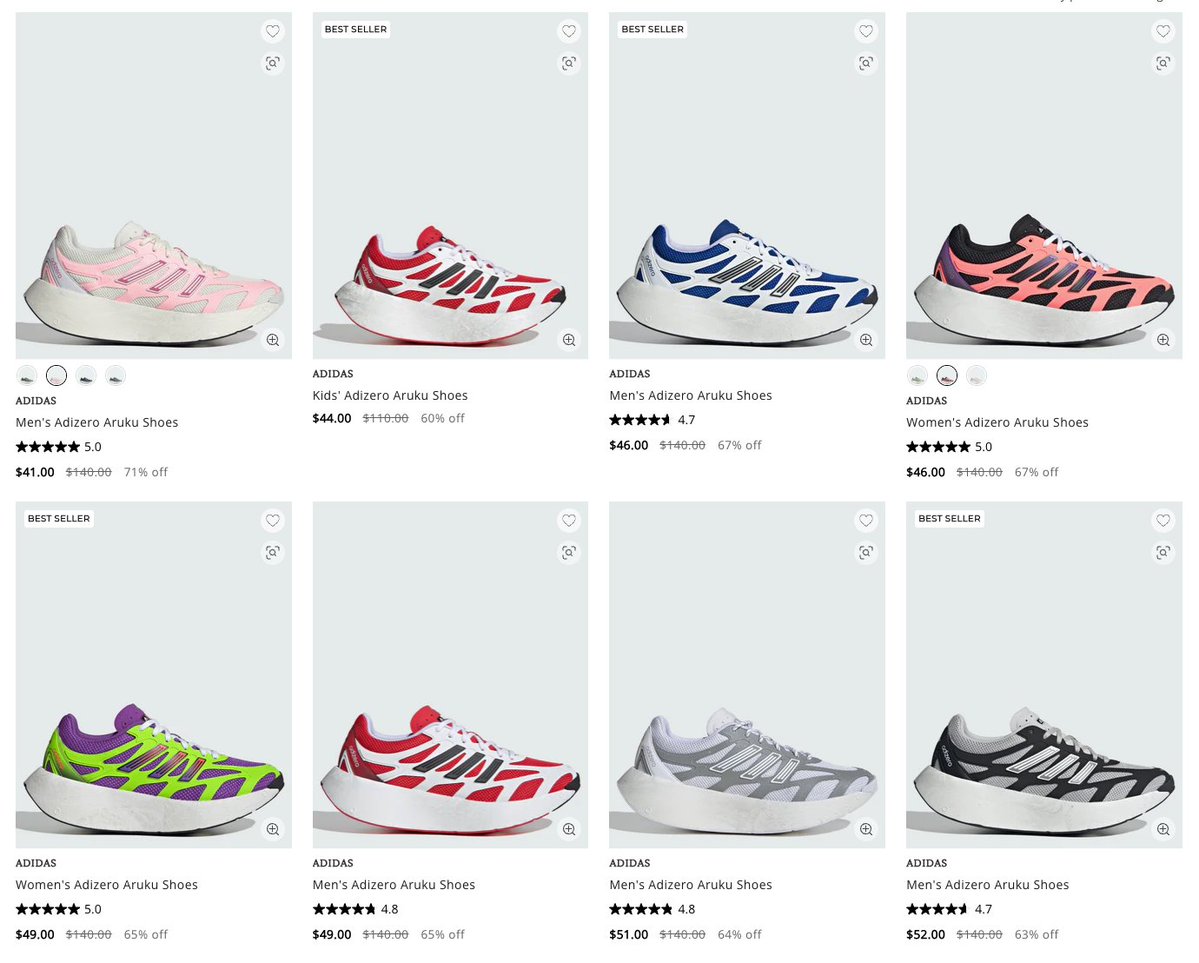Favorite the $51.00 gray Men's shoe

[866, 521]
